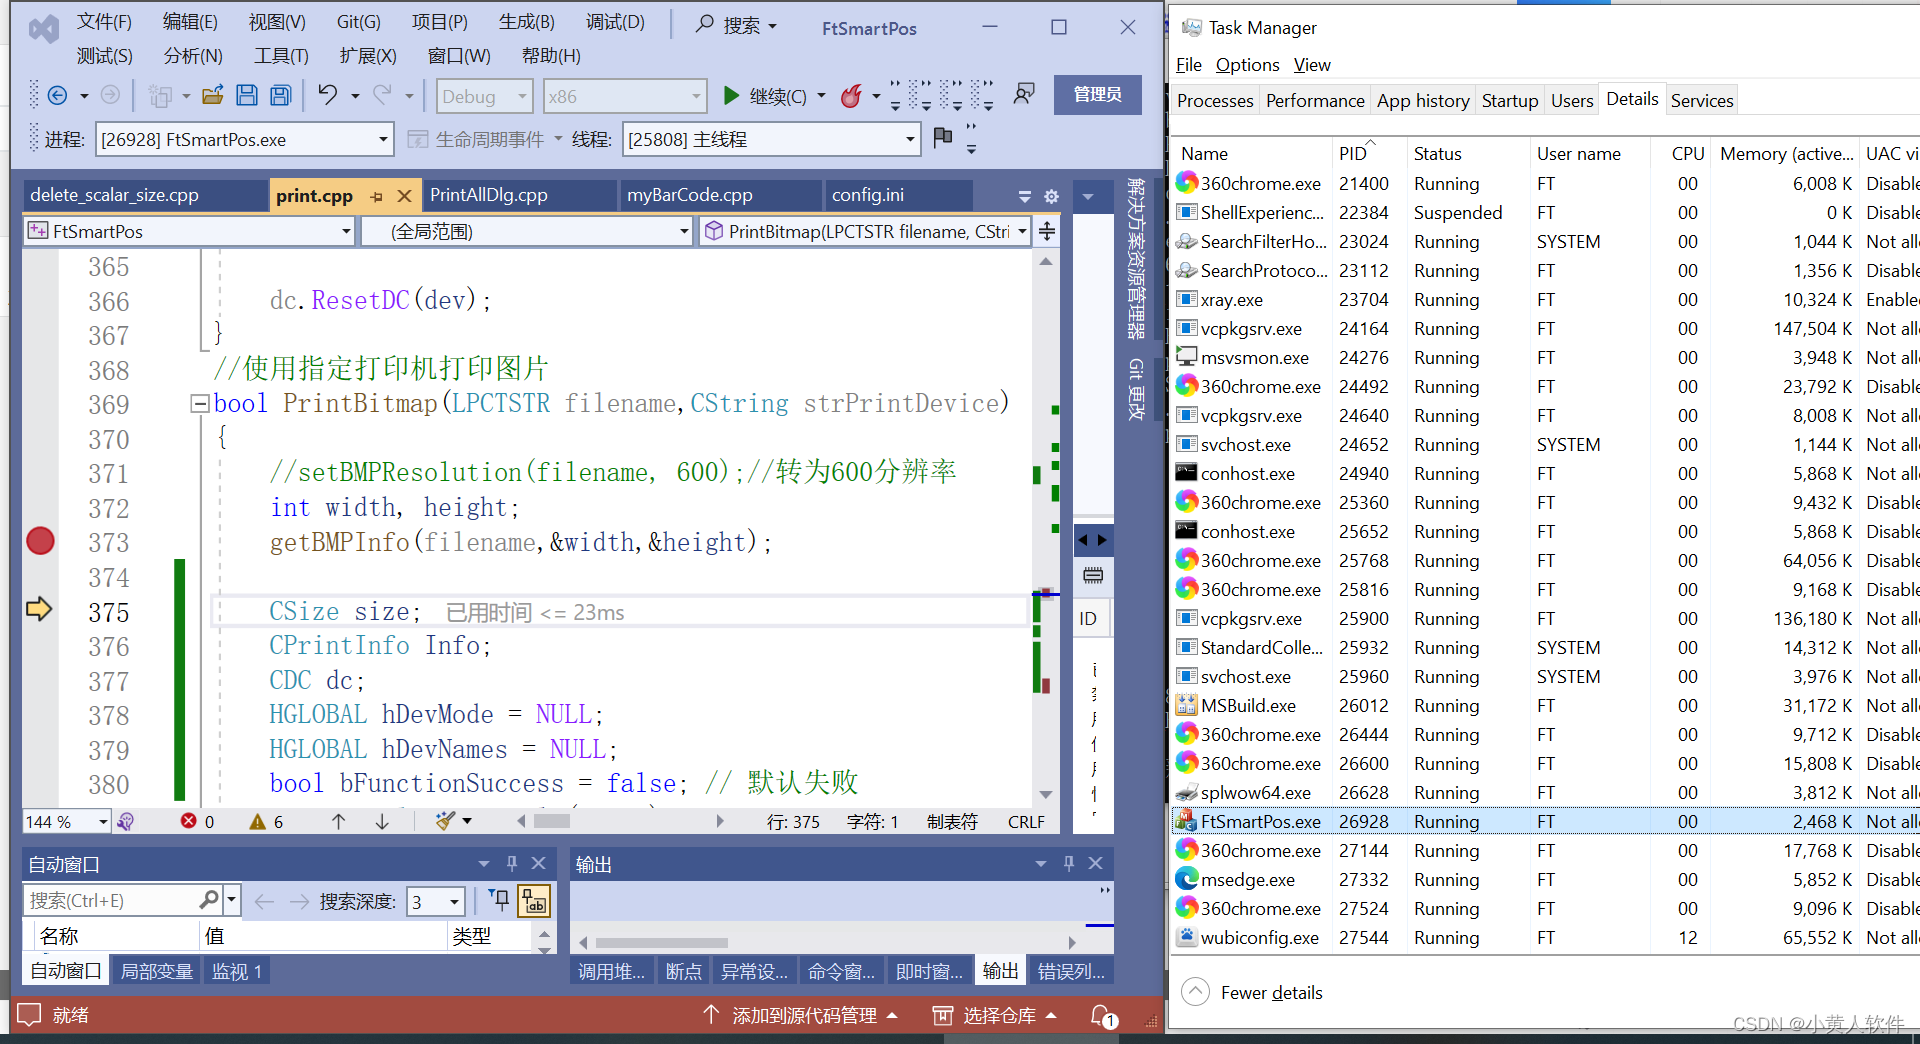Click 添加到源代码管理 in status bar
This screenshot has width=1920, height=1044.
pos(800,1015)
